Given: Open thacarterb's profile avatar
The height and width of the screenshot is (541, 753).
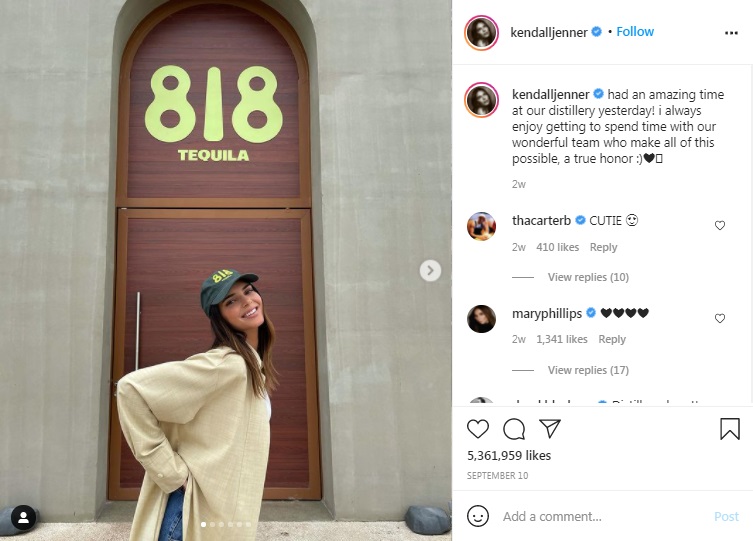Looking at the screenshot, I should pos(481,226).
